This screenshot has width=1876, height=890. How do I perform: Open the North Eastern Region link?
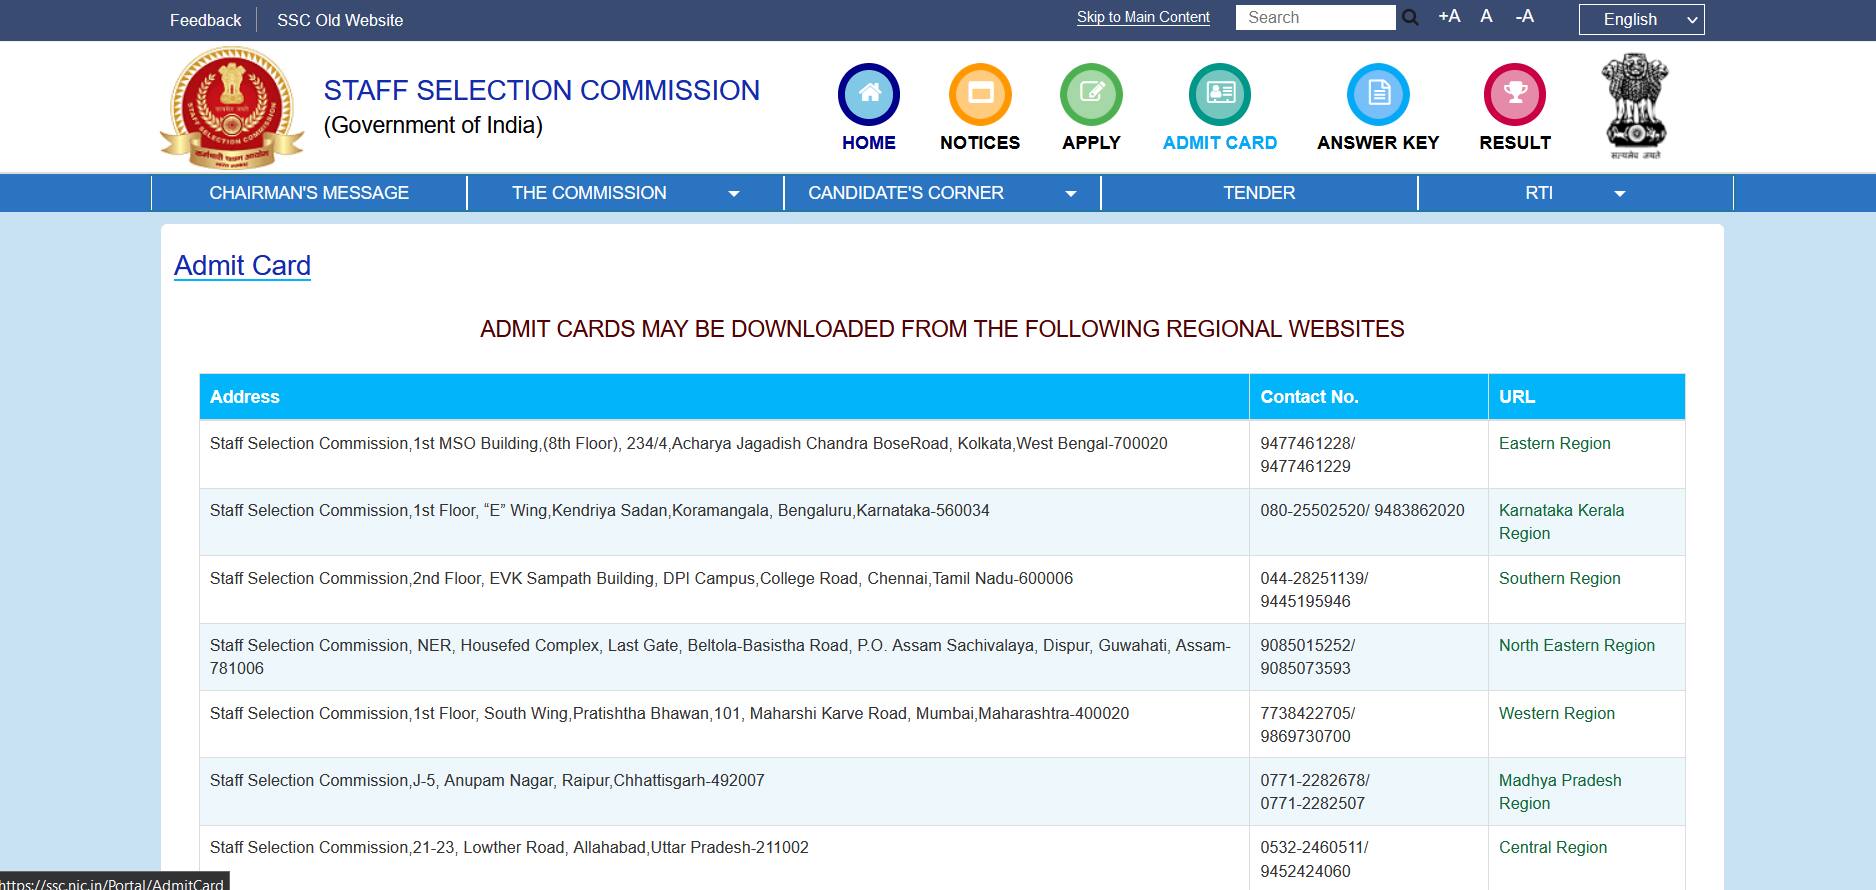pos(1576,645)
